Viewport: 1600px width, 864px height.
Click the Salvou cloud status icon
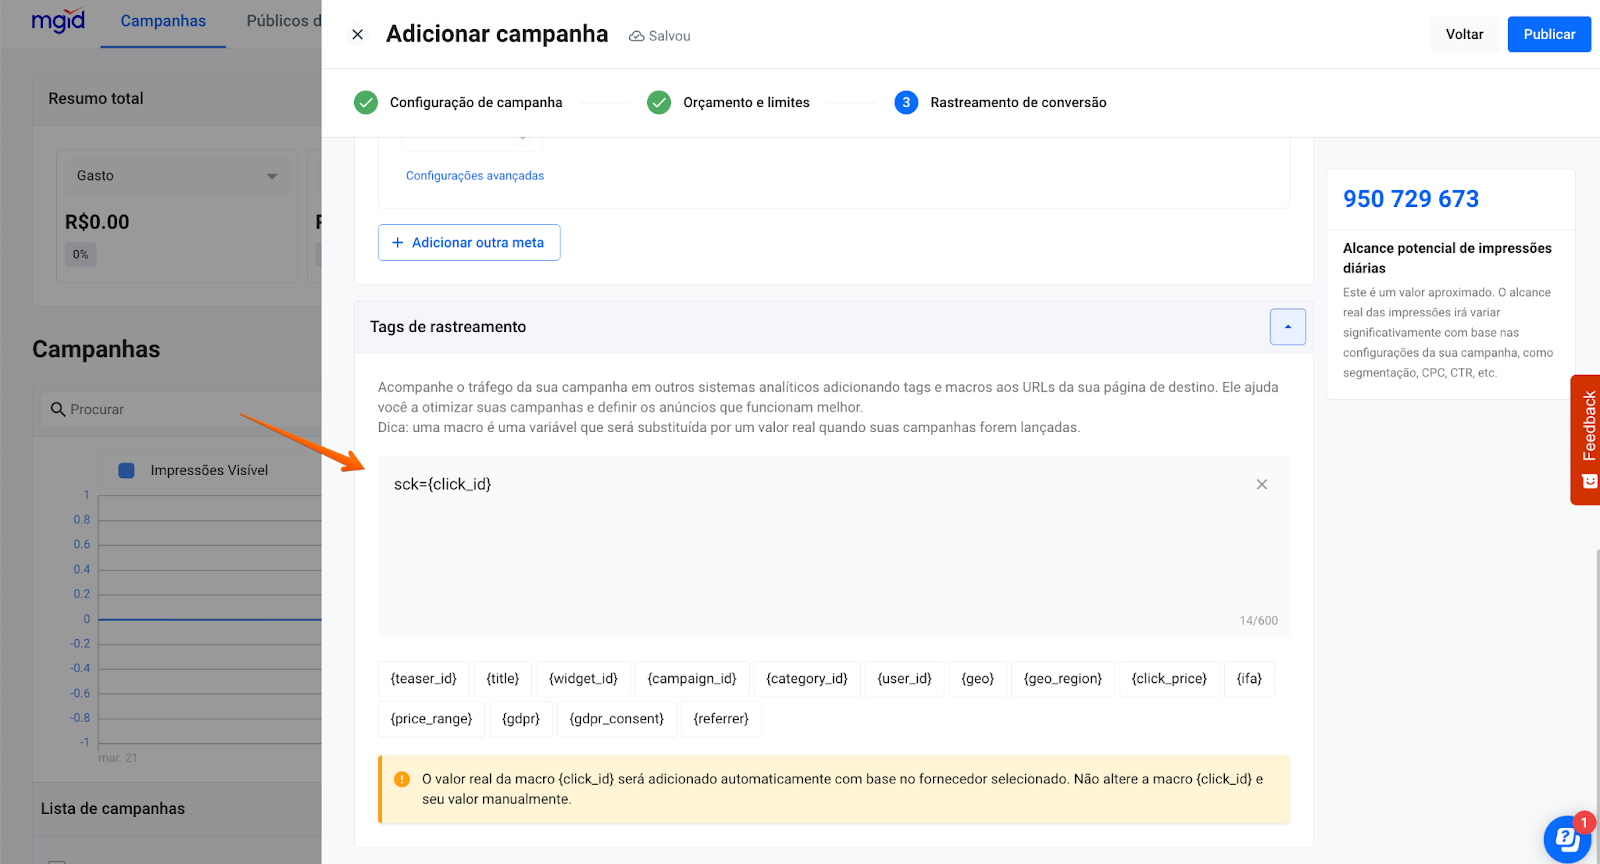click(636, 36)
